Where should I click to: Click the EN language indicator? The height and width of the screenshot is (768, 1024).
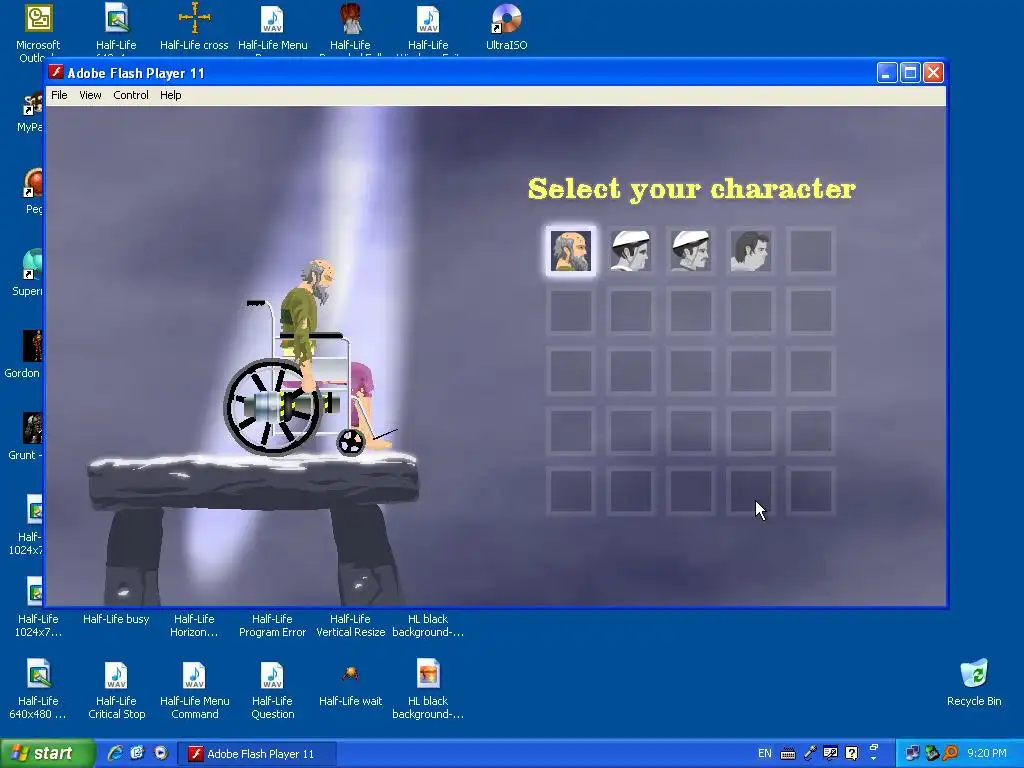point(765,754)
